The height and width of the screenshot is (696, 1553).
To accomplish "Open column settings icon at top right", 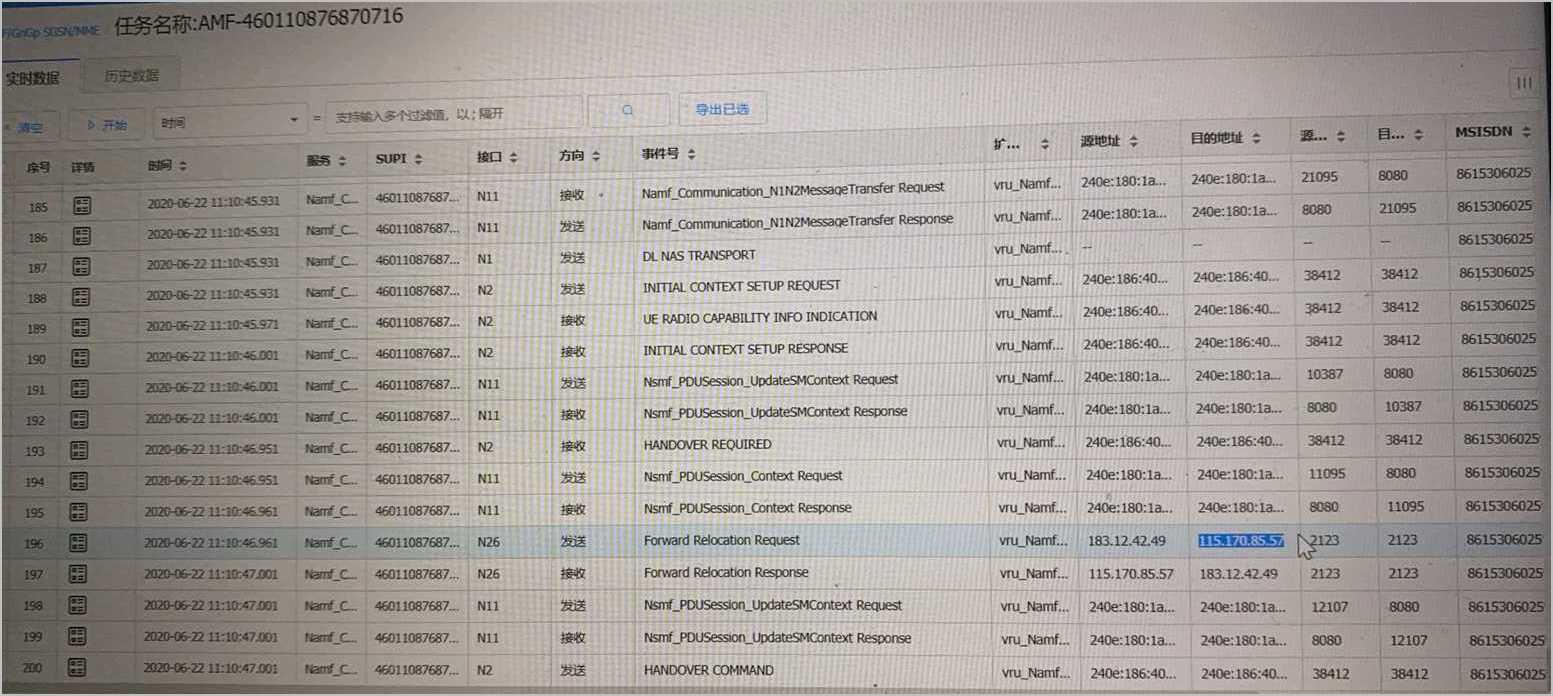I will (1524, 84).
